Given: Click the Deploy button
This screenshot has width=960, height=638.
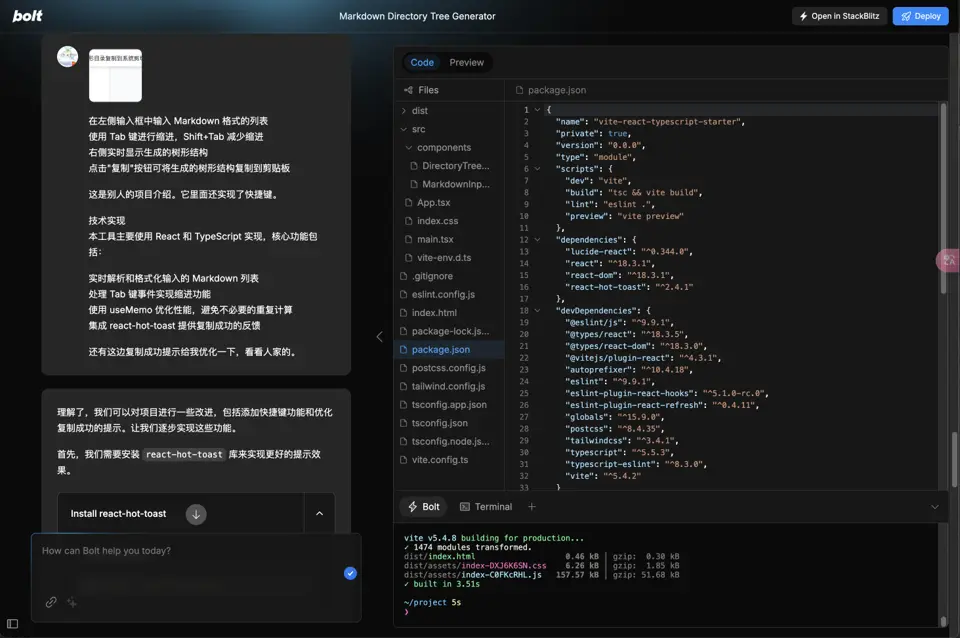Looking at the screenshot, I should [921, 17].
